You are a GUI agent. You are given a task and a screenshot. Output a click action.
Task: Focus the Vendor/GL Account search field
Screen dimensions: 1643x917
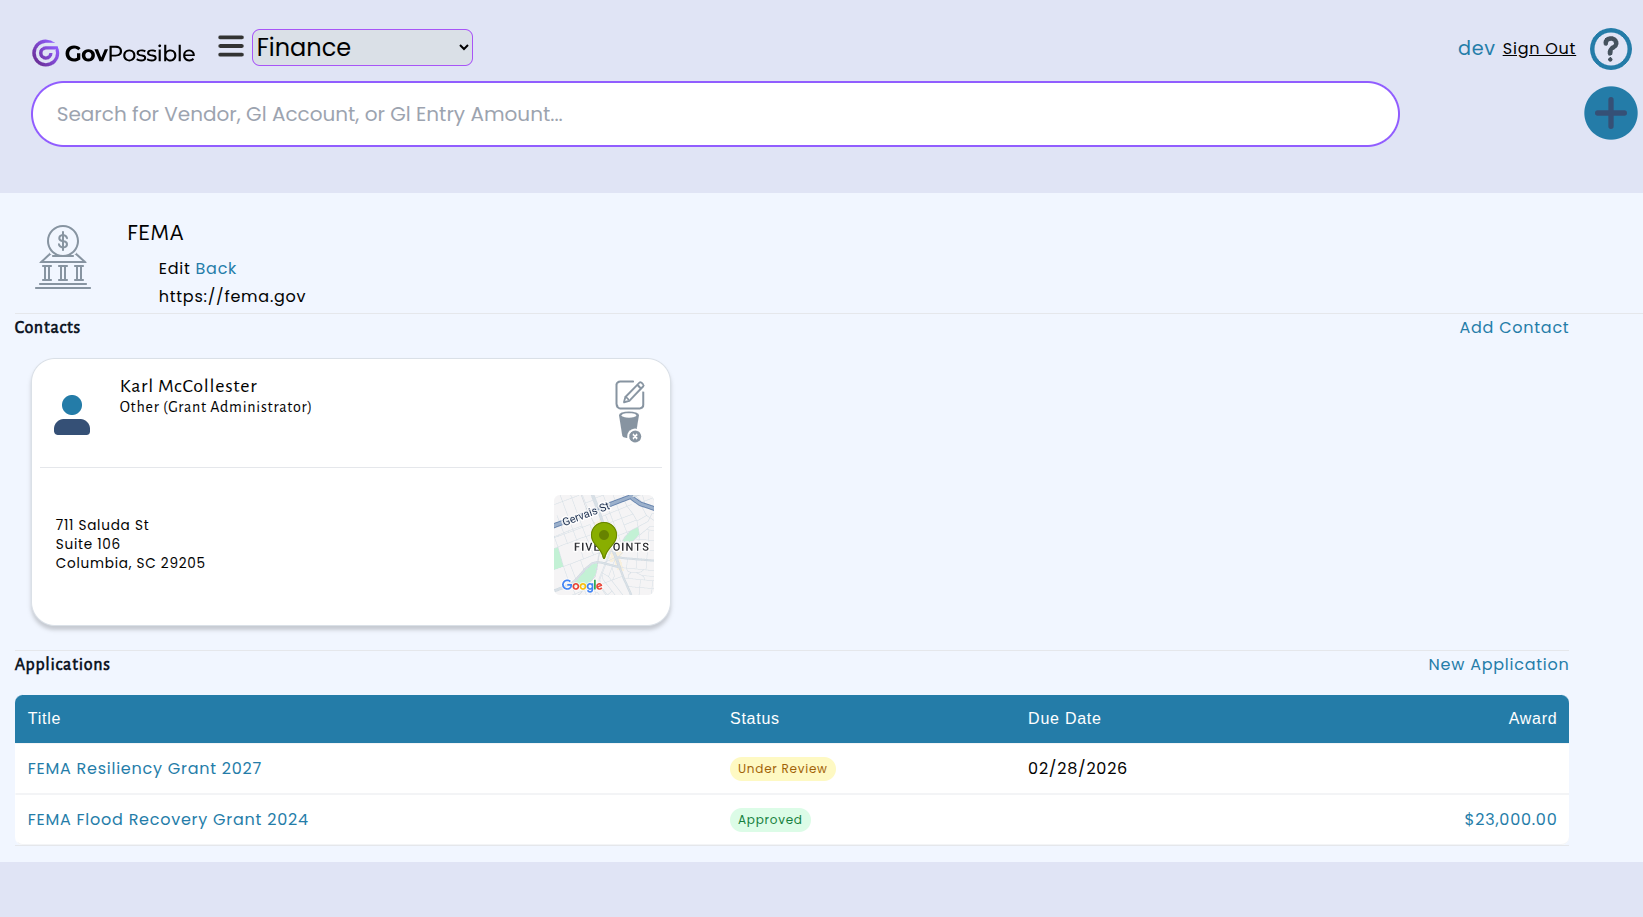(715, 114)
